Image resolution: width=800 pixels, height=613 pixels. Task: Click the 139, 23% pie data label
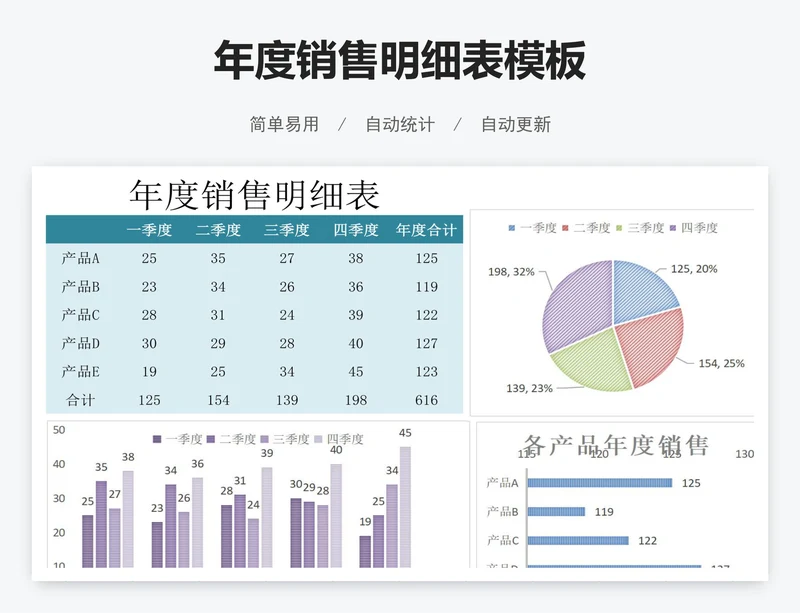click(529, 388)
